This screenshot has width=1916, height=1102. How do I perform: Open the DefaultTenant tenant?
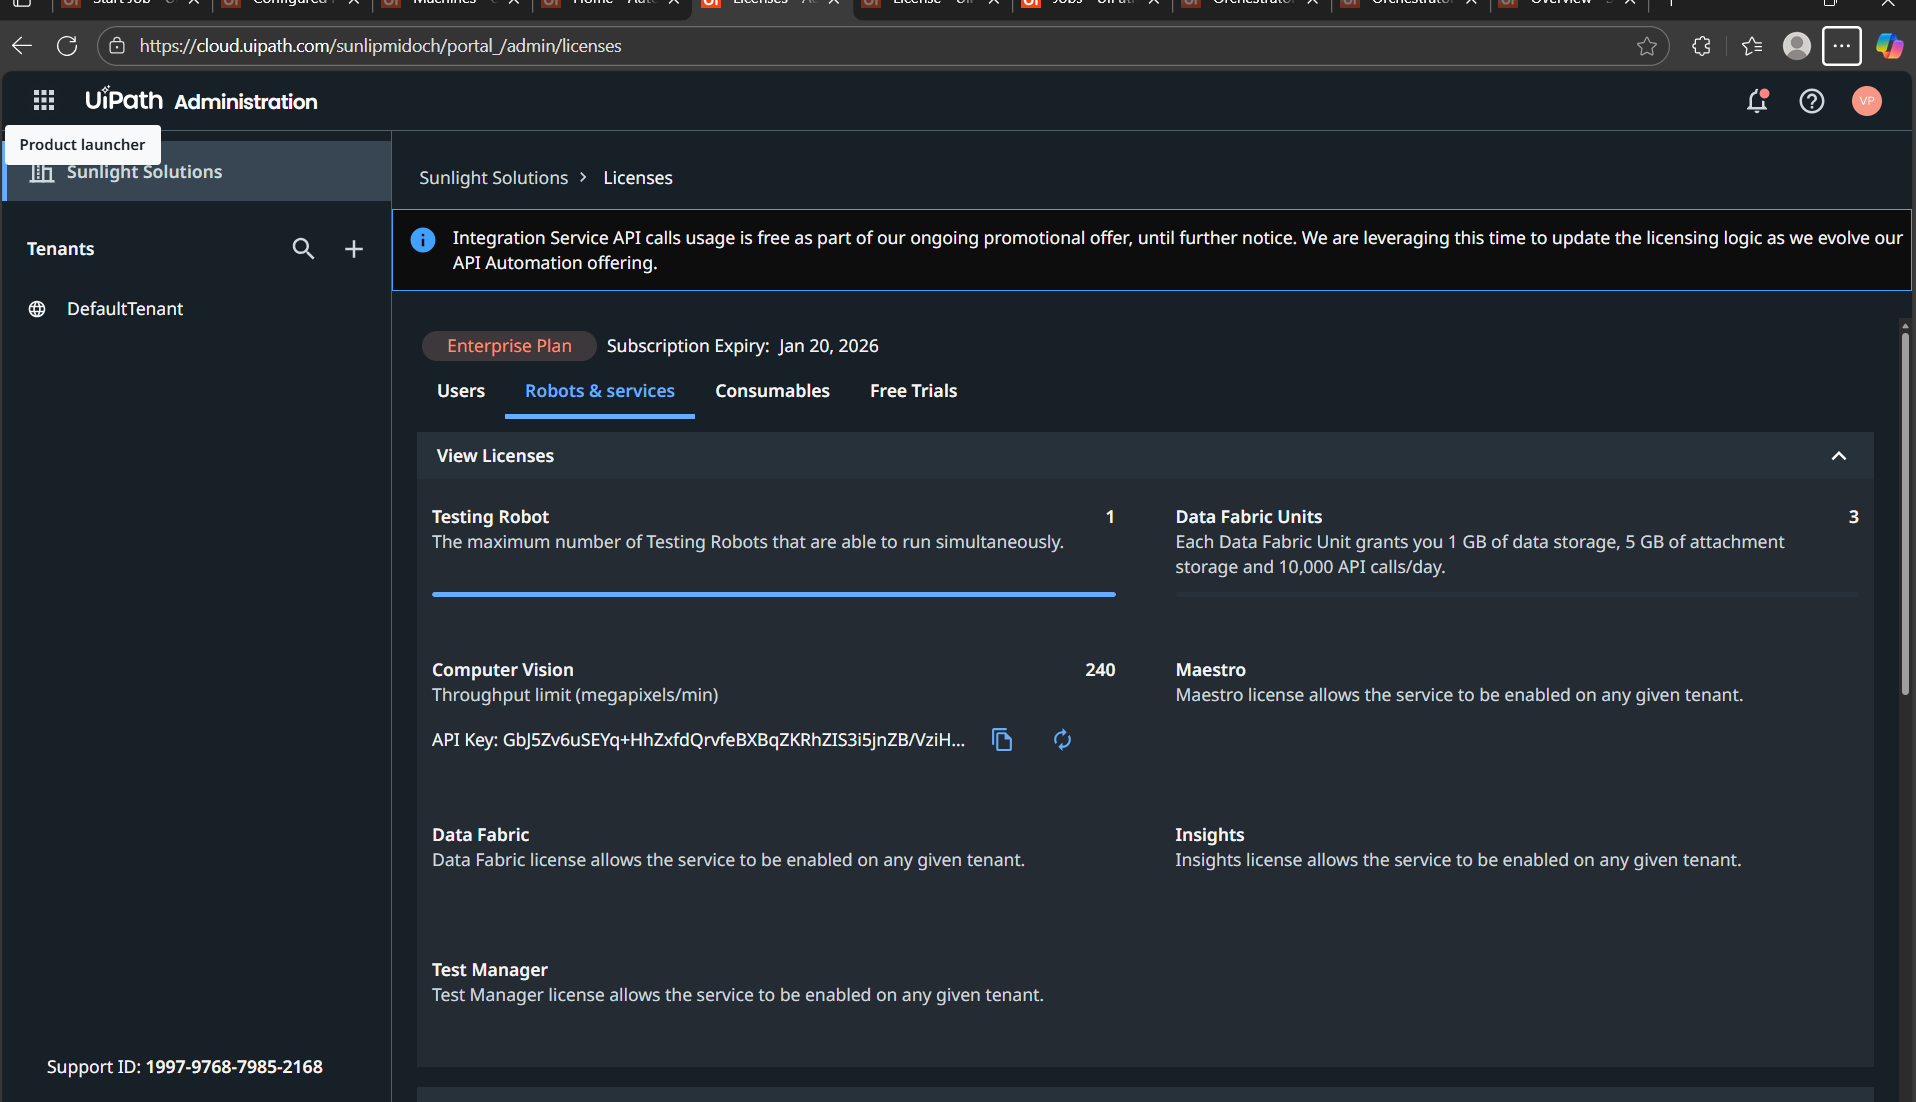125,309
